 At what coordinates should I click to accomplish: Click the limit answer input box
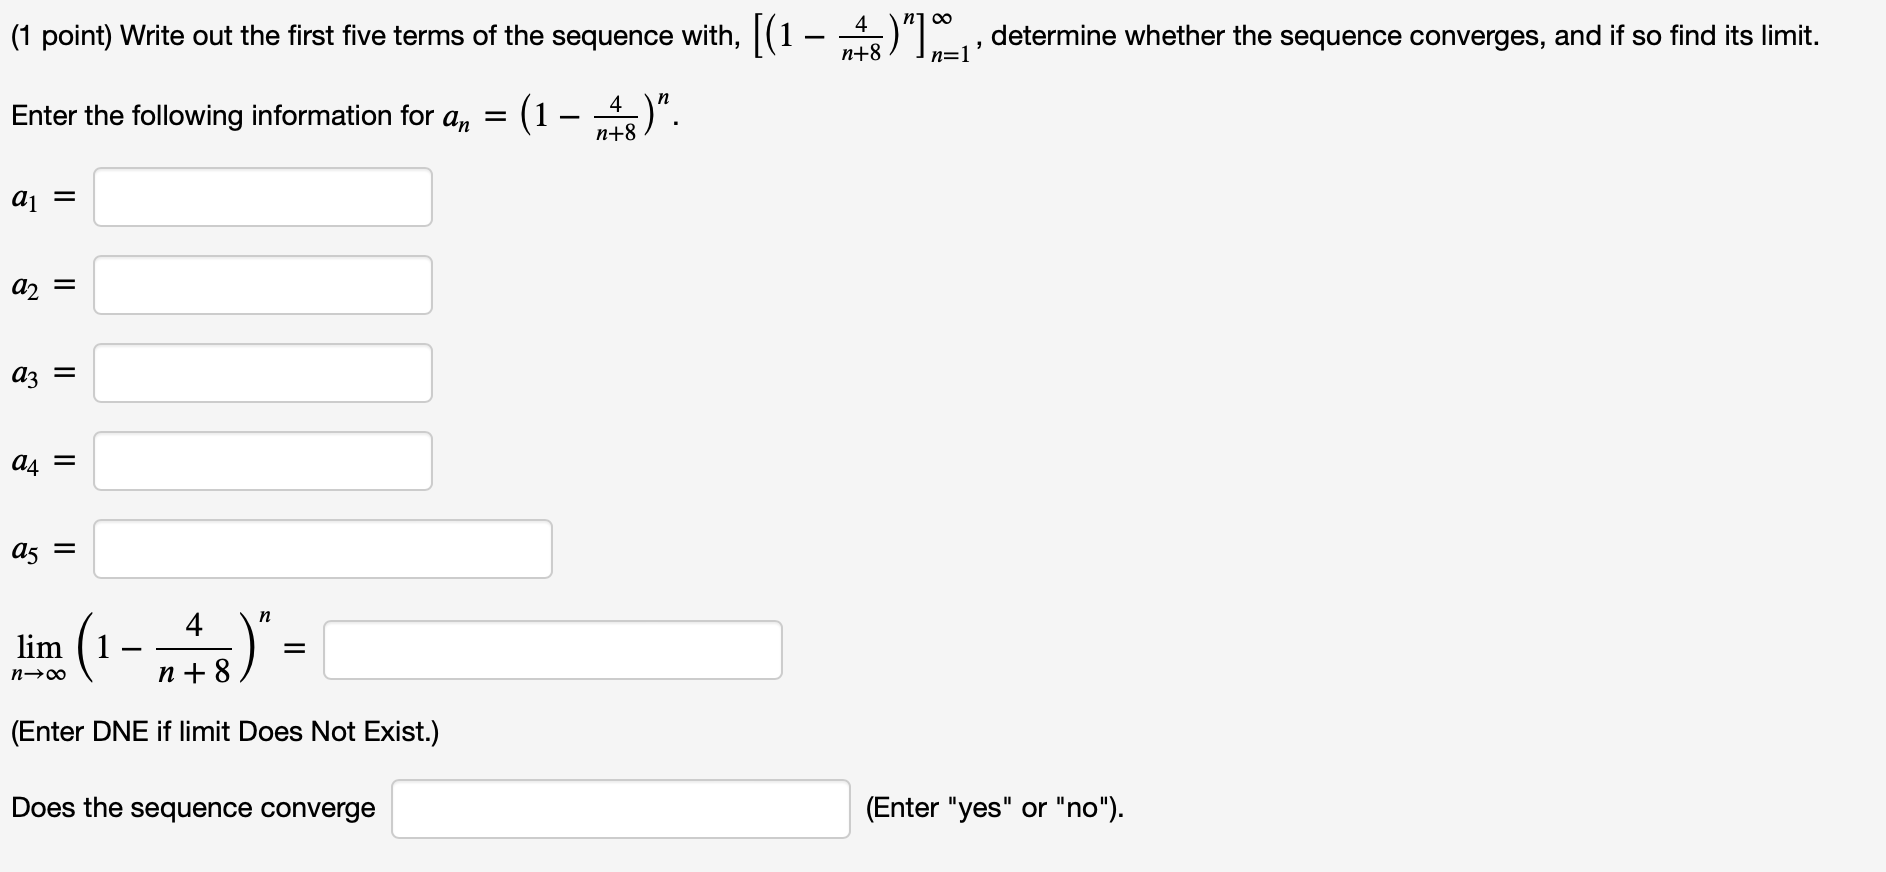point(553,650)
